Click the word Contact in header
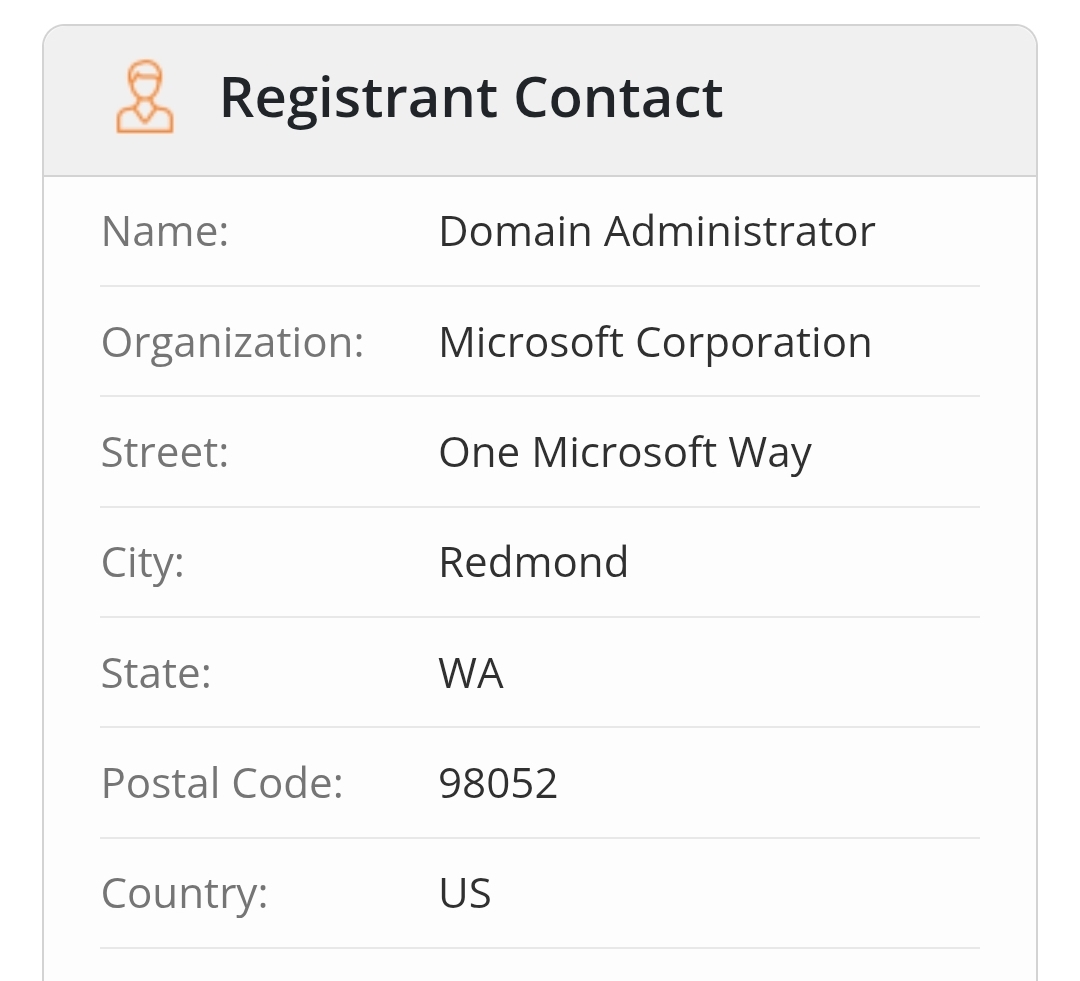The width and height of the screenshot is (1080, 981). pos(618,98)
